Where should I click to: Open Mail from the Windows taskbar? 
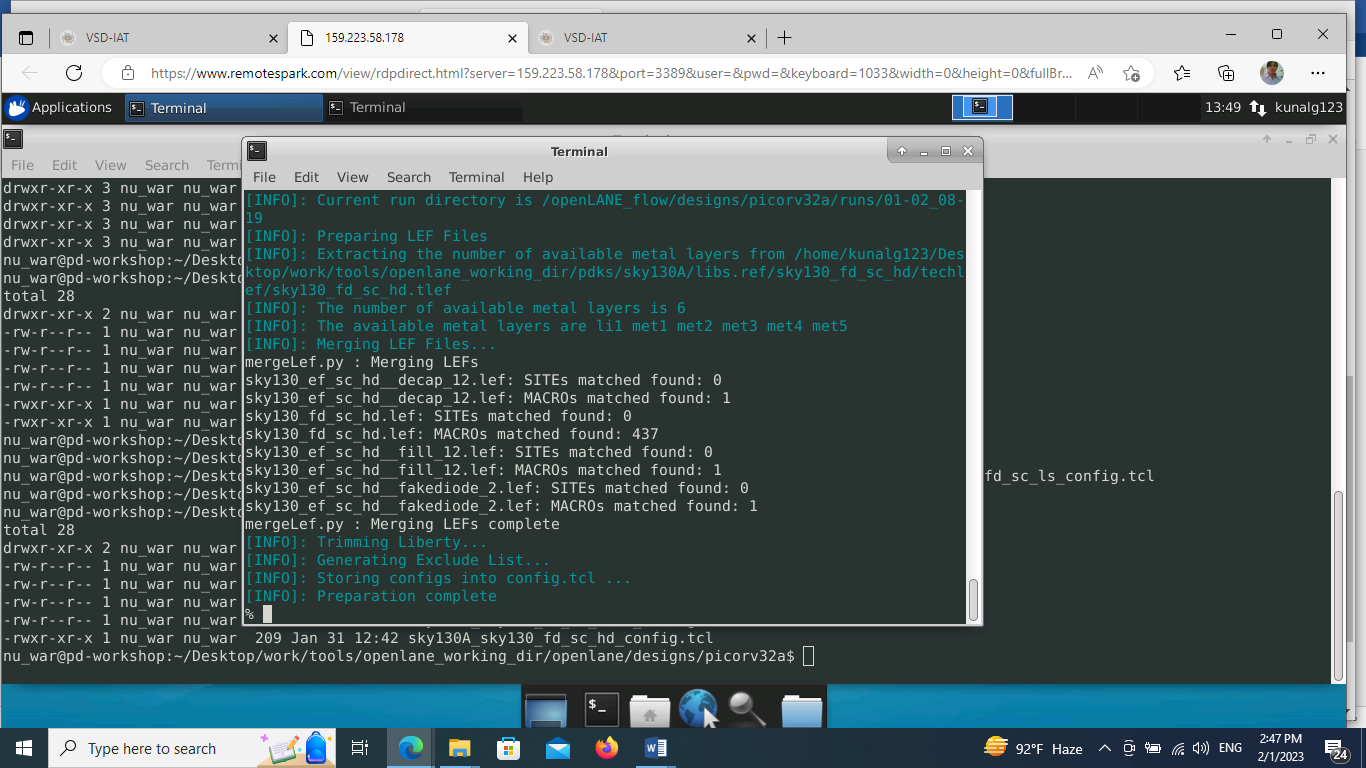tap(557, 748)
